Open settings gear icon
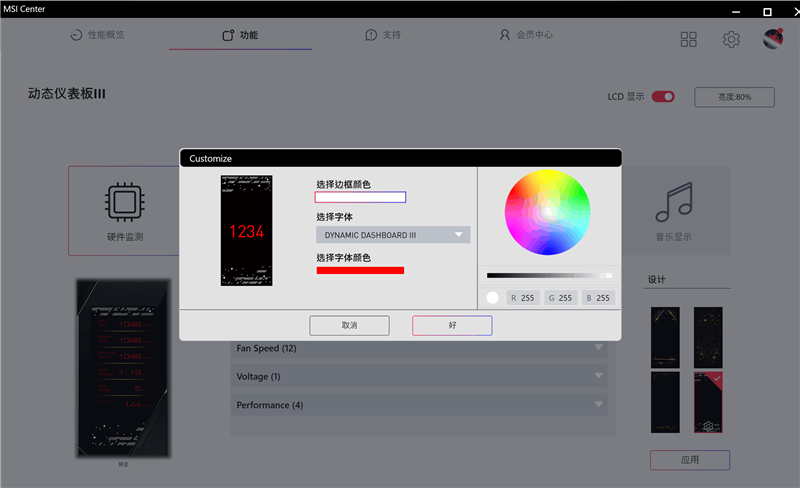 click(731, 39)
